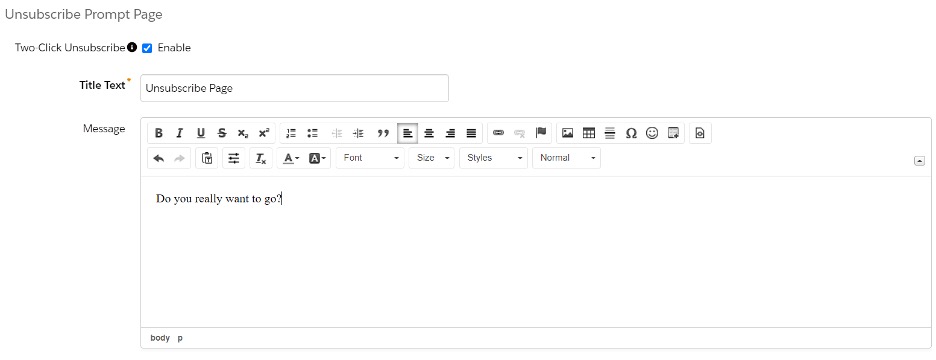
Task: Insert a table
Action: [x=589, y=133]
